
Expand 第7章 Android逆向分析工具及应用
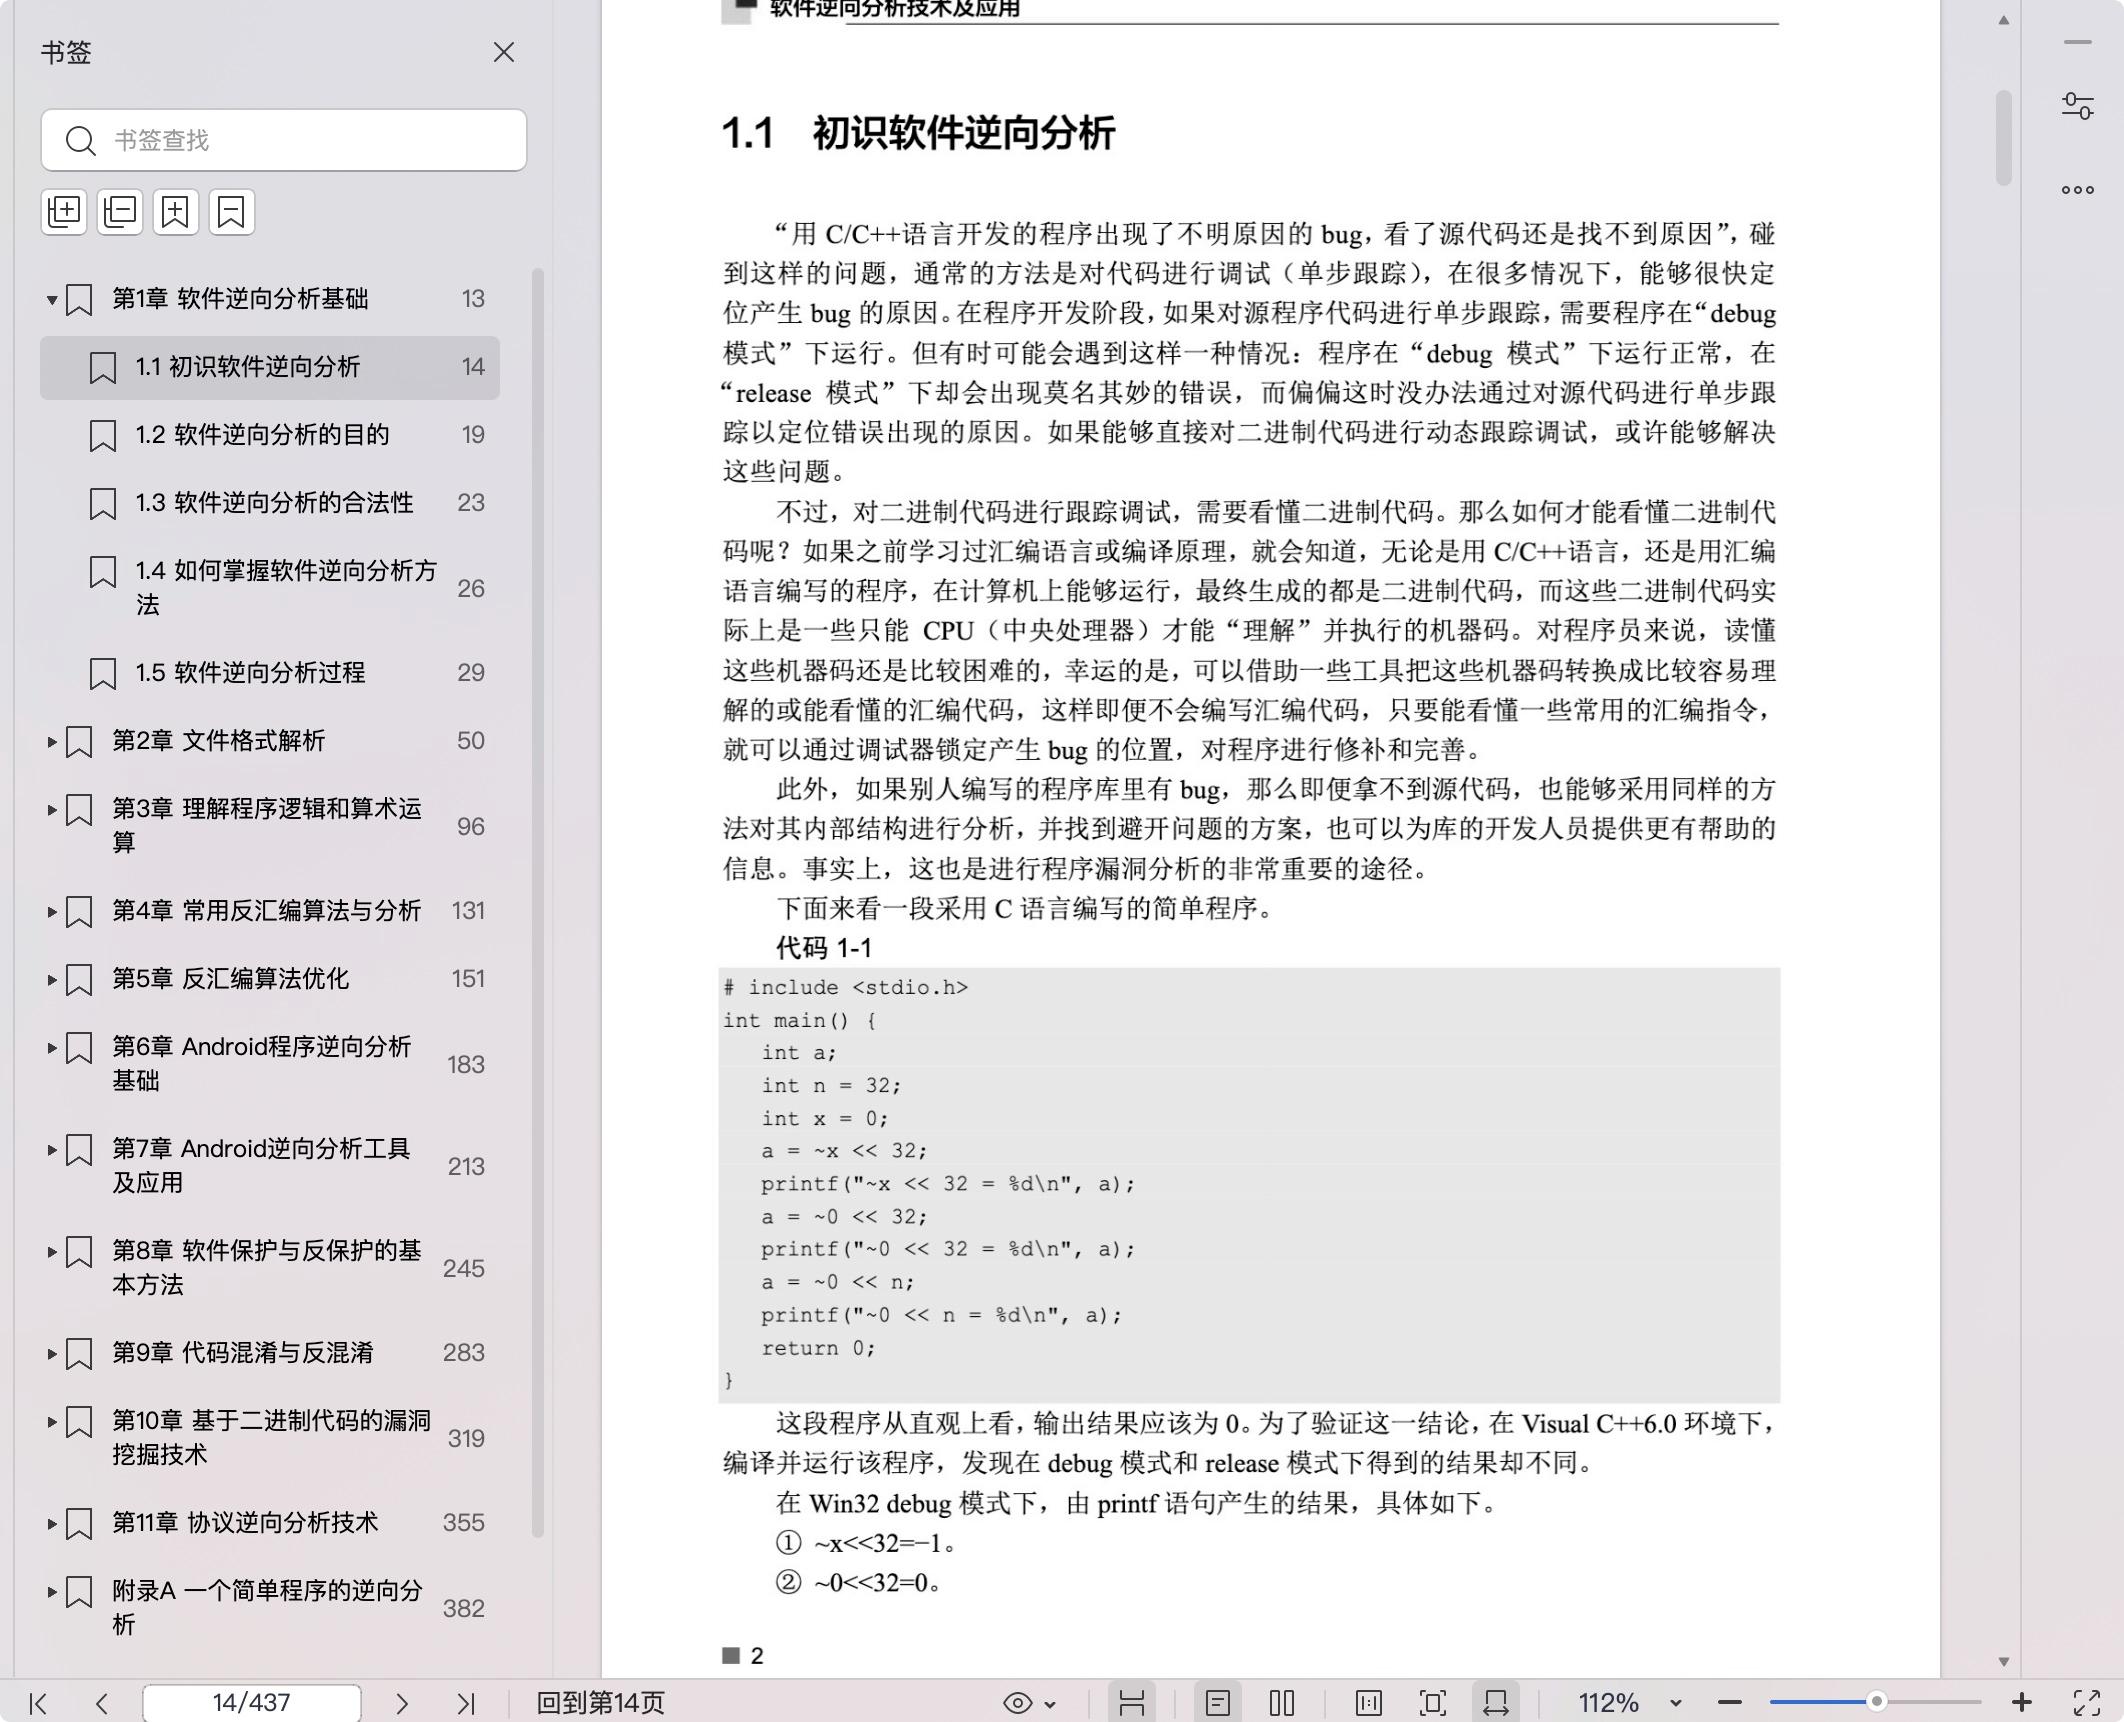51,1149
